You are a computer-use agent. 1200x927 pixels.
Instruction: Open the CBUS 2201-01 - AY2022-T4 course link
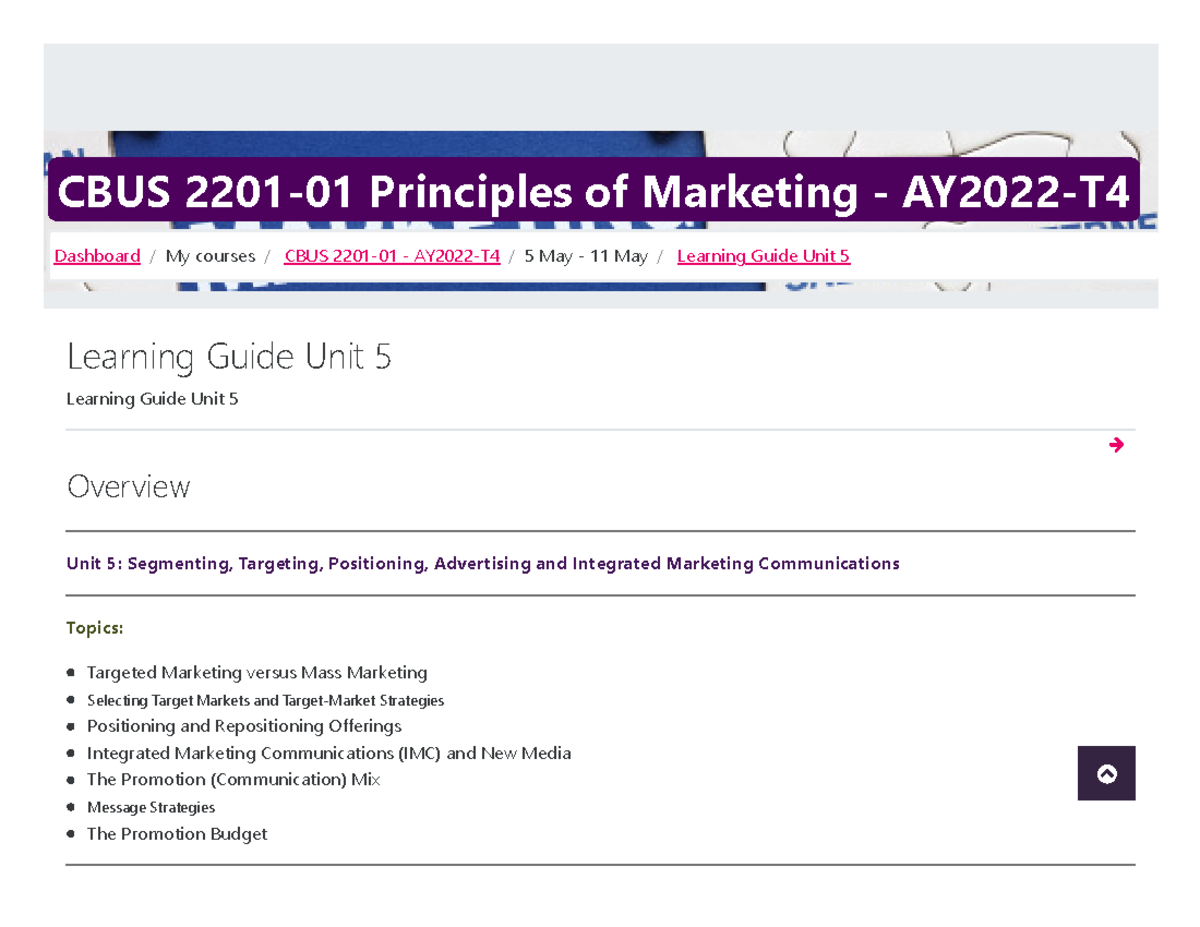pyautogui.click(x=391, y=256)
